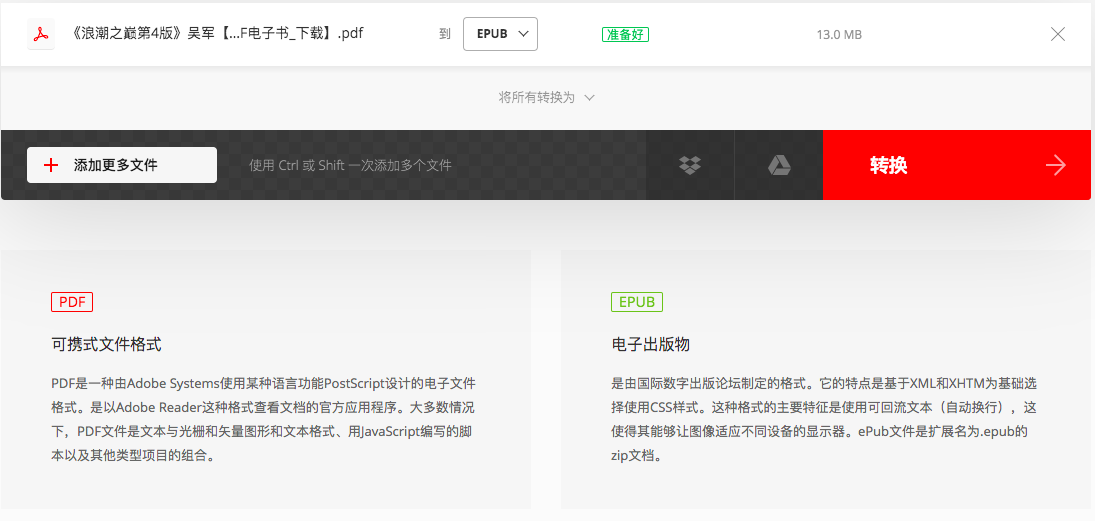This screenshot has width=1095, height=521.
Task: Click the 准备好 status label
Action: tap(625, 34)
